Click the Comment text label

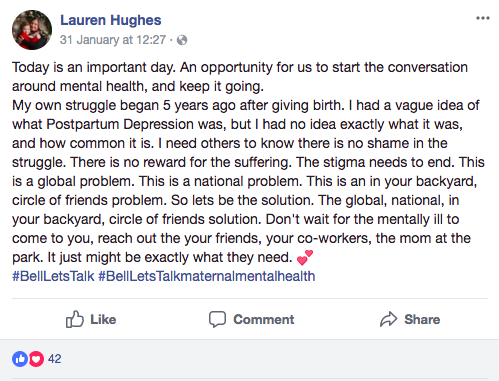[x=264, y=320]
